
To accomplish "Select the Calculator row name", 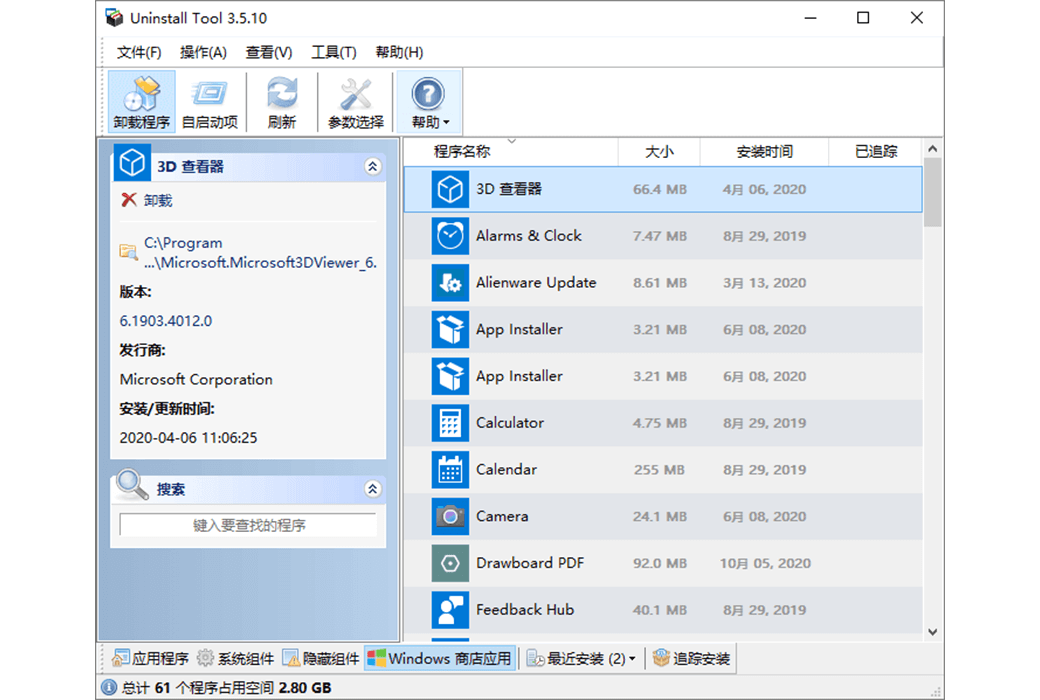I will click(509, 423).
